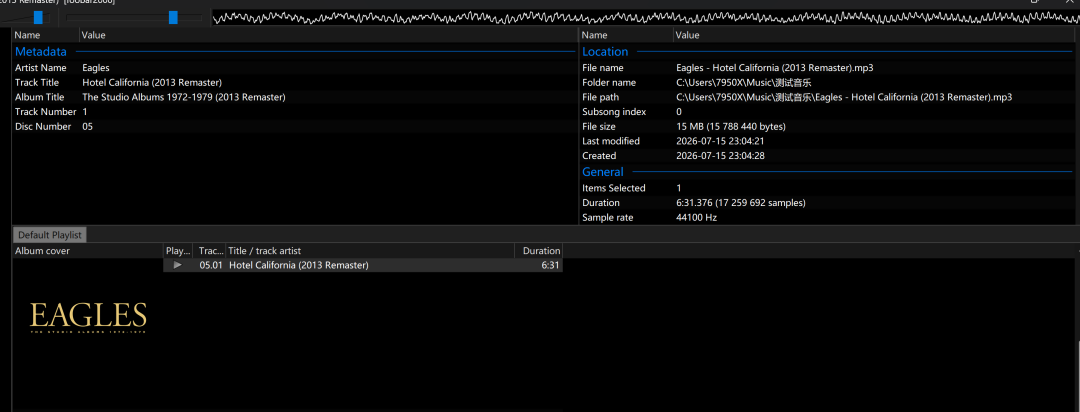The height and width of the screenshot is (412, 1080).
Task: Select the Subsong index value 0
Action: 679,112
